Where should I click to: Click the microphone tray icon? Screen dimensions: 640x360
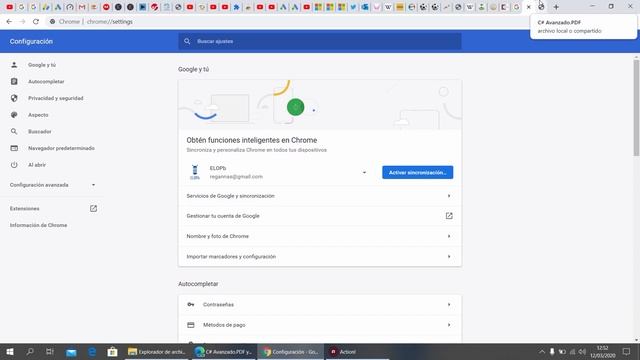point(552,351)
